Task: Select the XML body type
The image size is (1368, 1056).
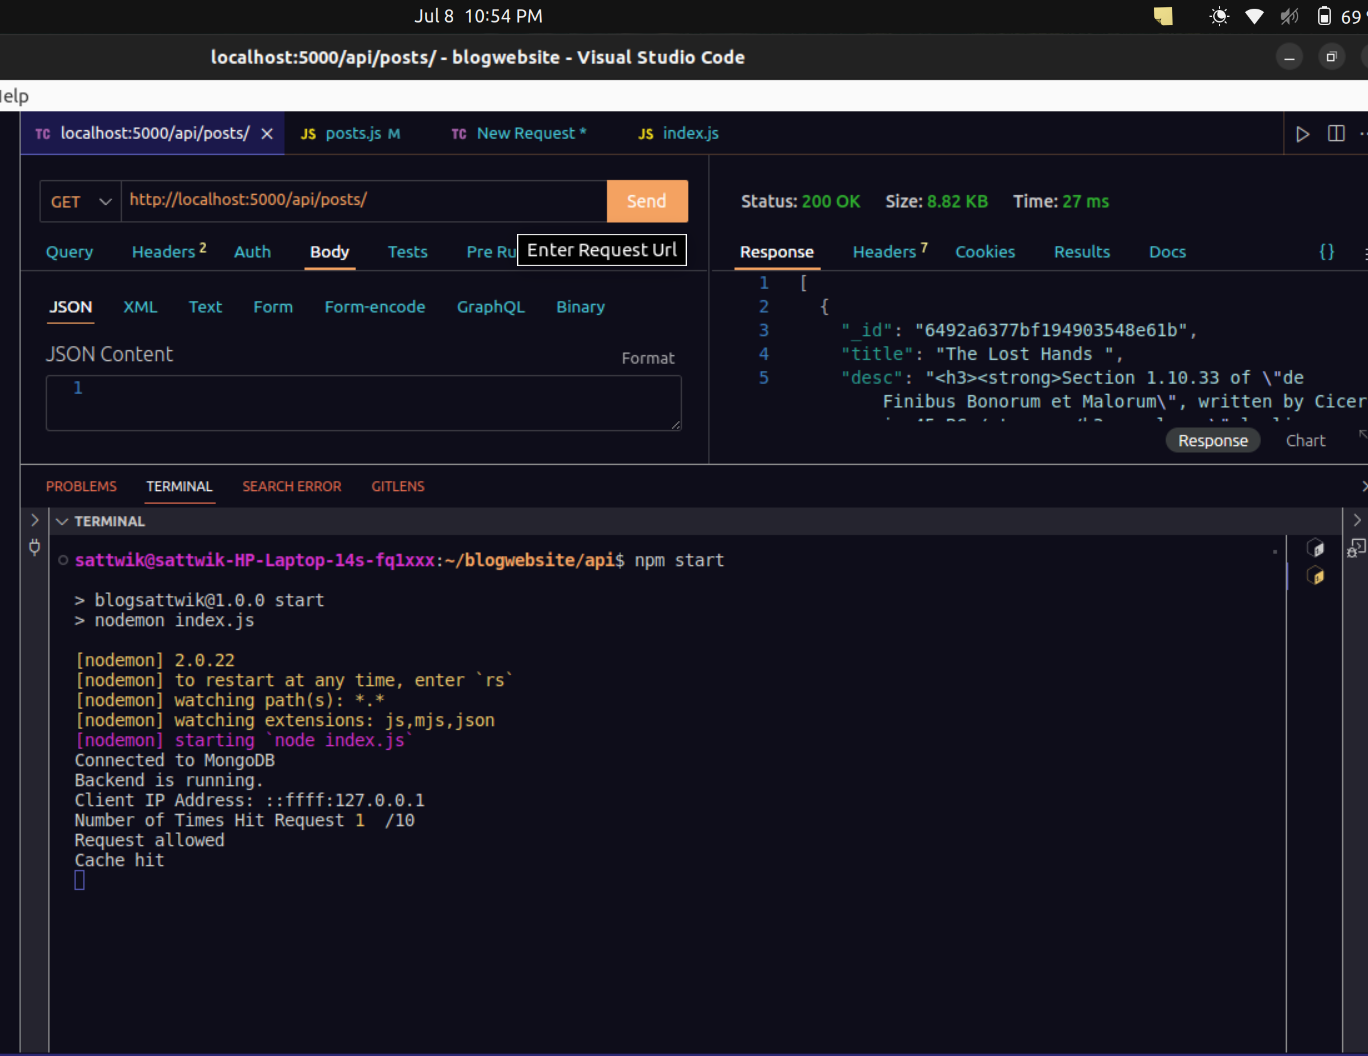Action: tap(140, 307)
